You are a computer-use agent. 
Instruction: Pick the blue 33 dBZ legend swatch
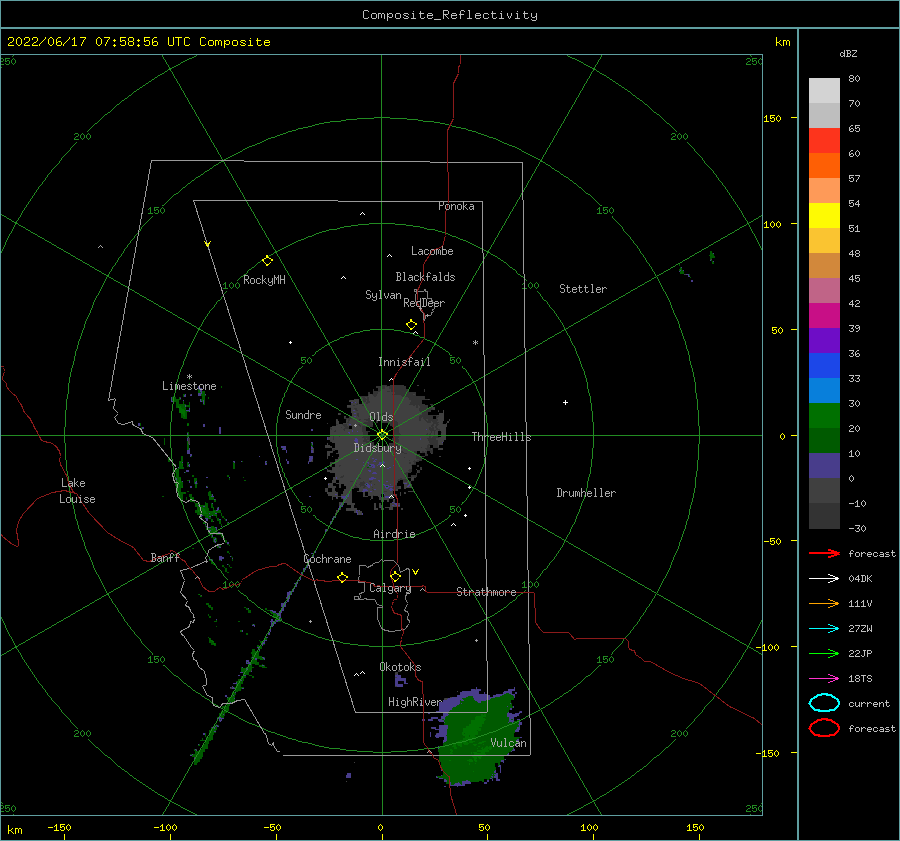coord(824,366)
